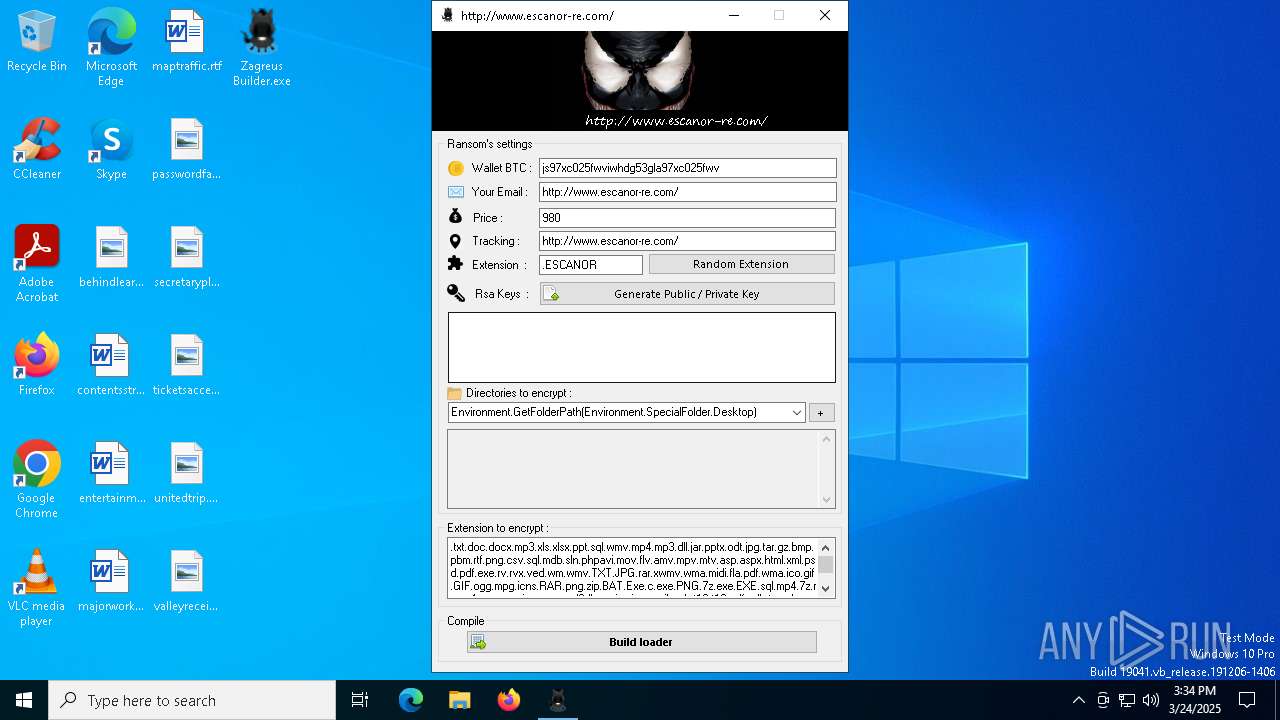Open the network status tray icon

[x=1127, y=700]
